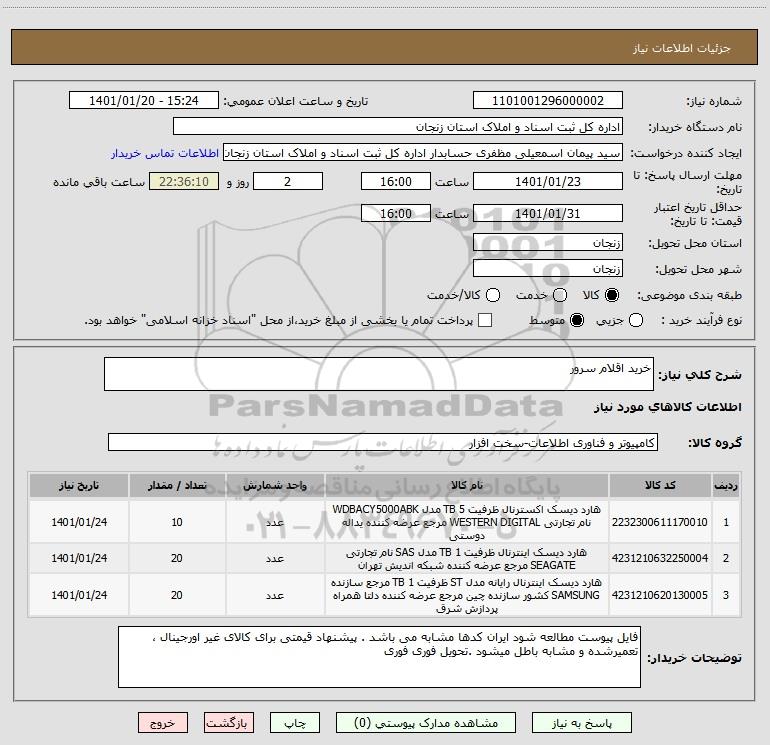This screenshot has height=745, width=770.
Task: Click the نام کالا column header
Action: coord(467,486)
